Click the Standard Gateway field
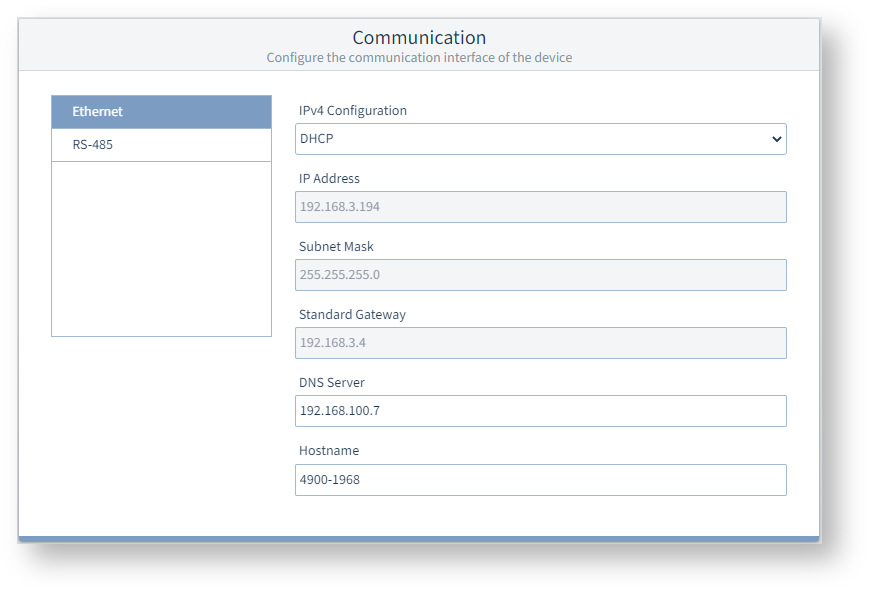This screenshot has height=592, width=870. click(x=540, y=343)
